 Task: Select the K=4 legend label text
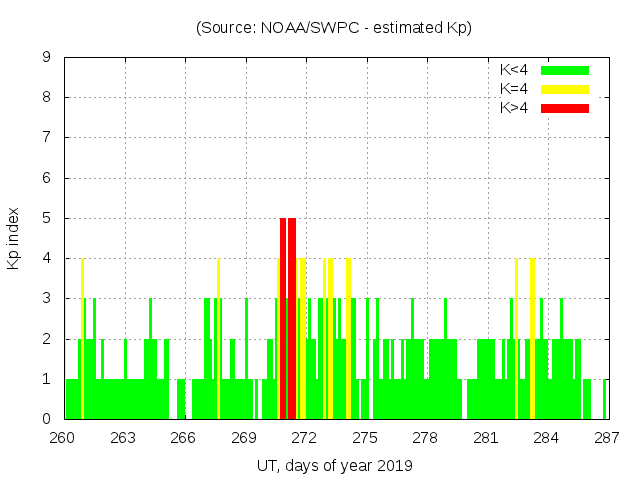point(514,89)
